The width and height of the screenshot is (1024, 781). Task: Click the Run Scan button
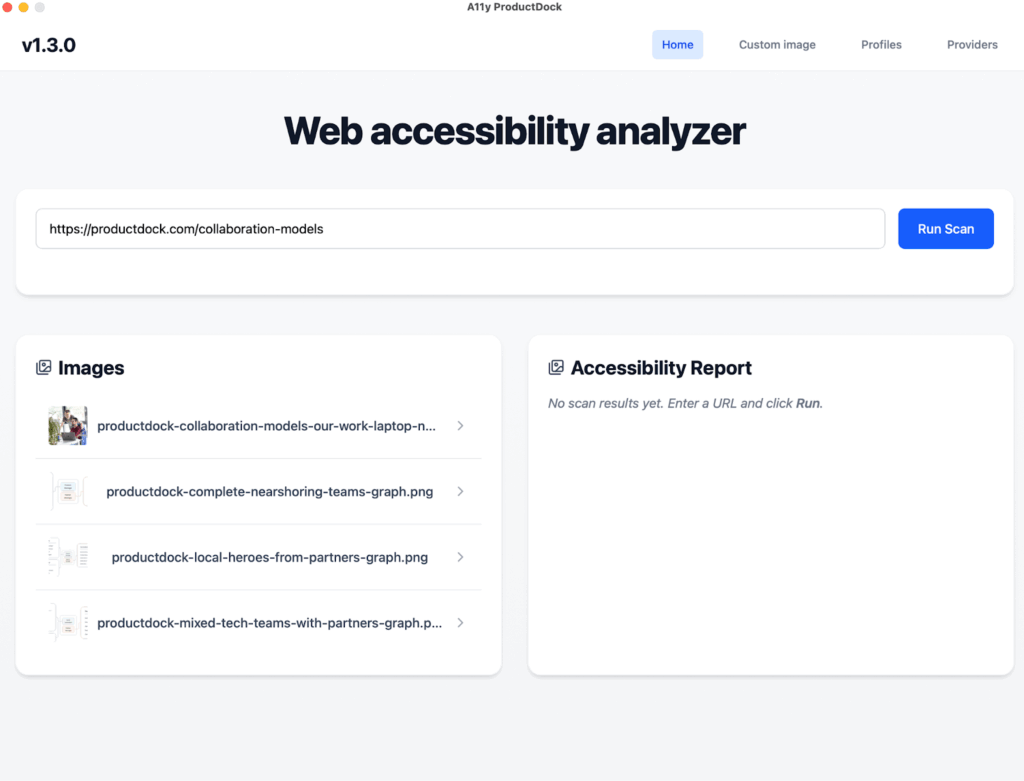coord(945,228)
